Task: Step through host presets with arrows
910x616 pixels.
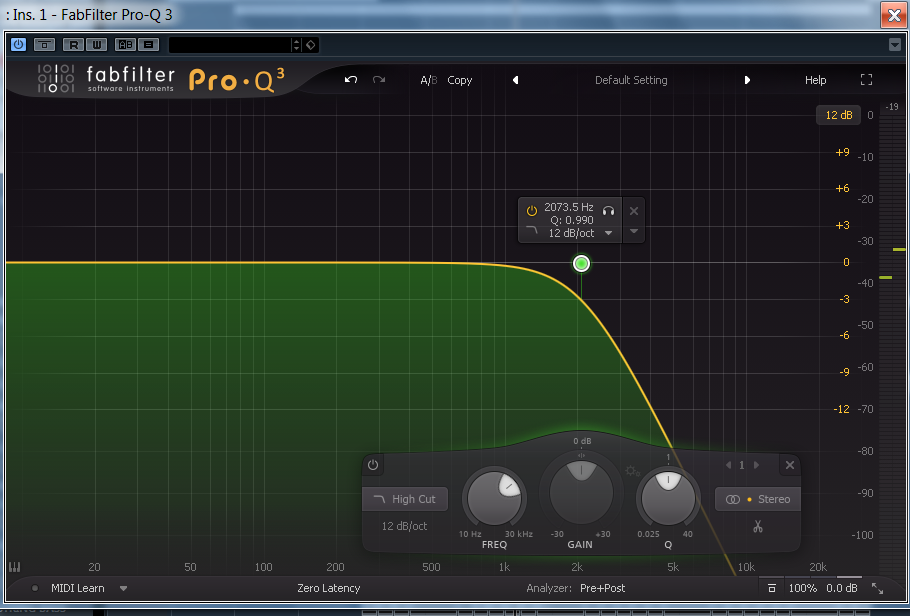Action: click(x=297, y=45)
